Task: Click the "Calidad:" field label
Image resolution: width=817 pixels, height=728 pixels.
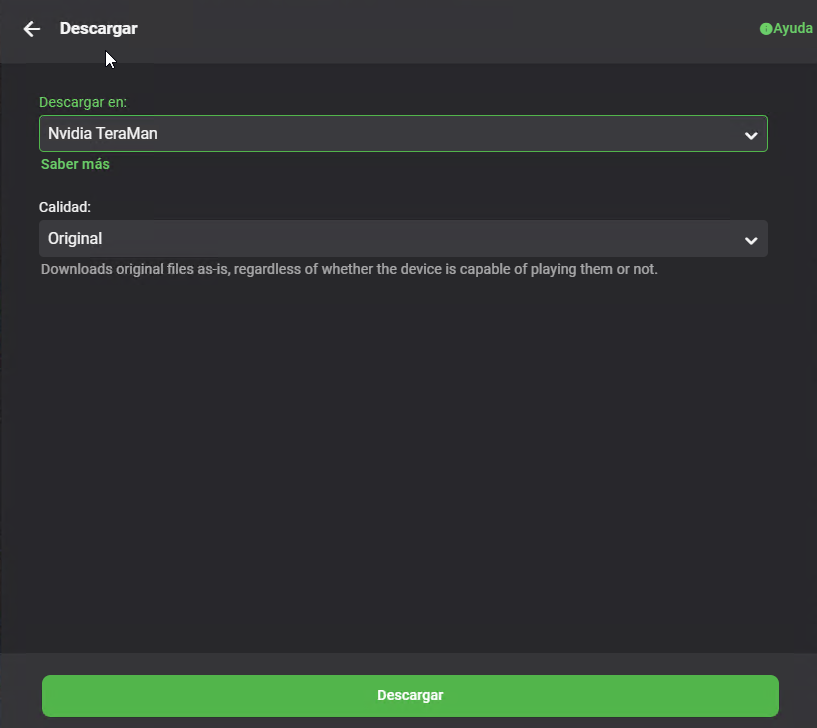Action: point(65,207)
